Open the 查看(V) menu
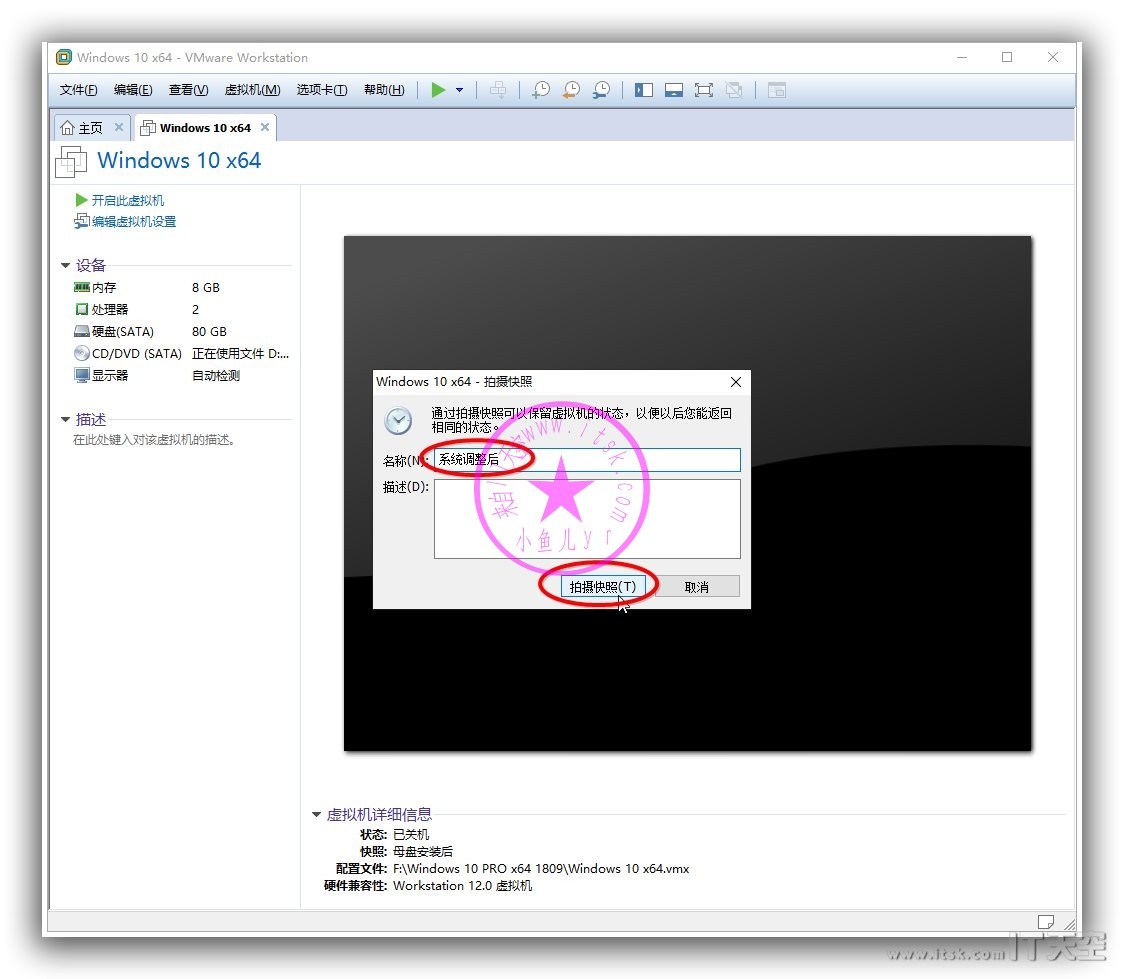The width and height of the screenshot is (1124, 979). (189, 90)
